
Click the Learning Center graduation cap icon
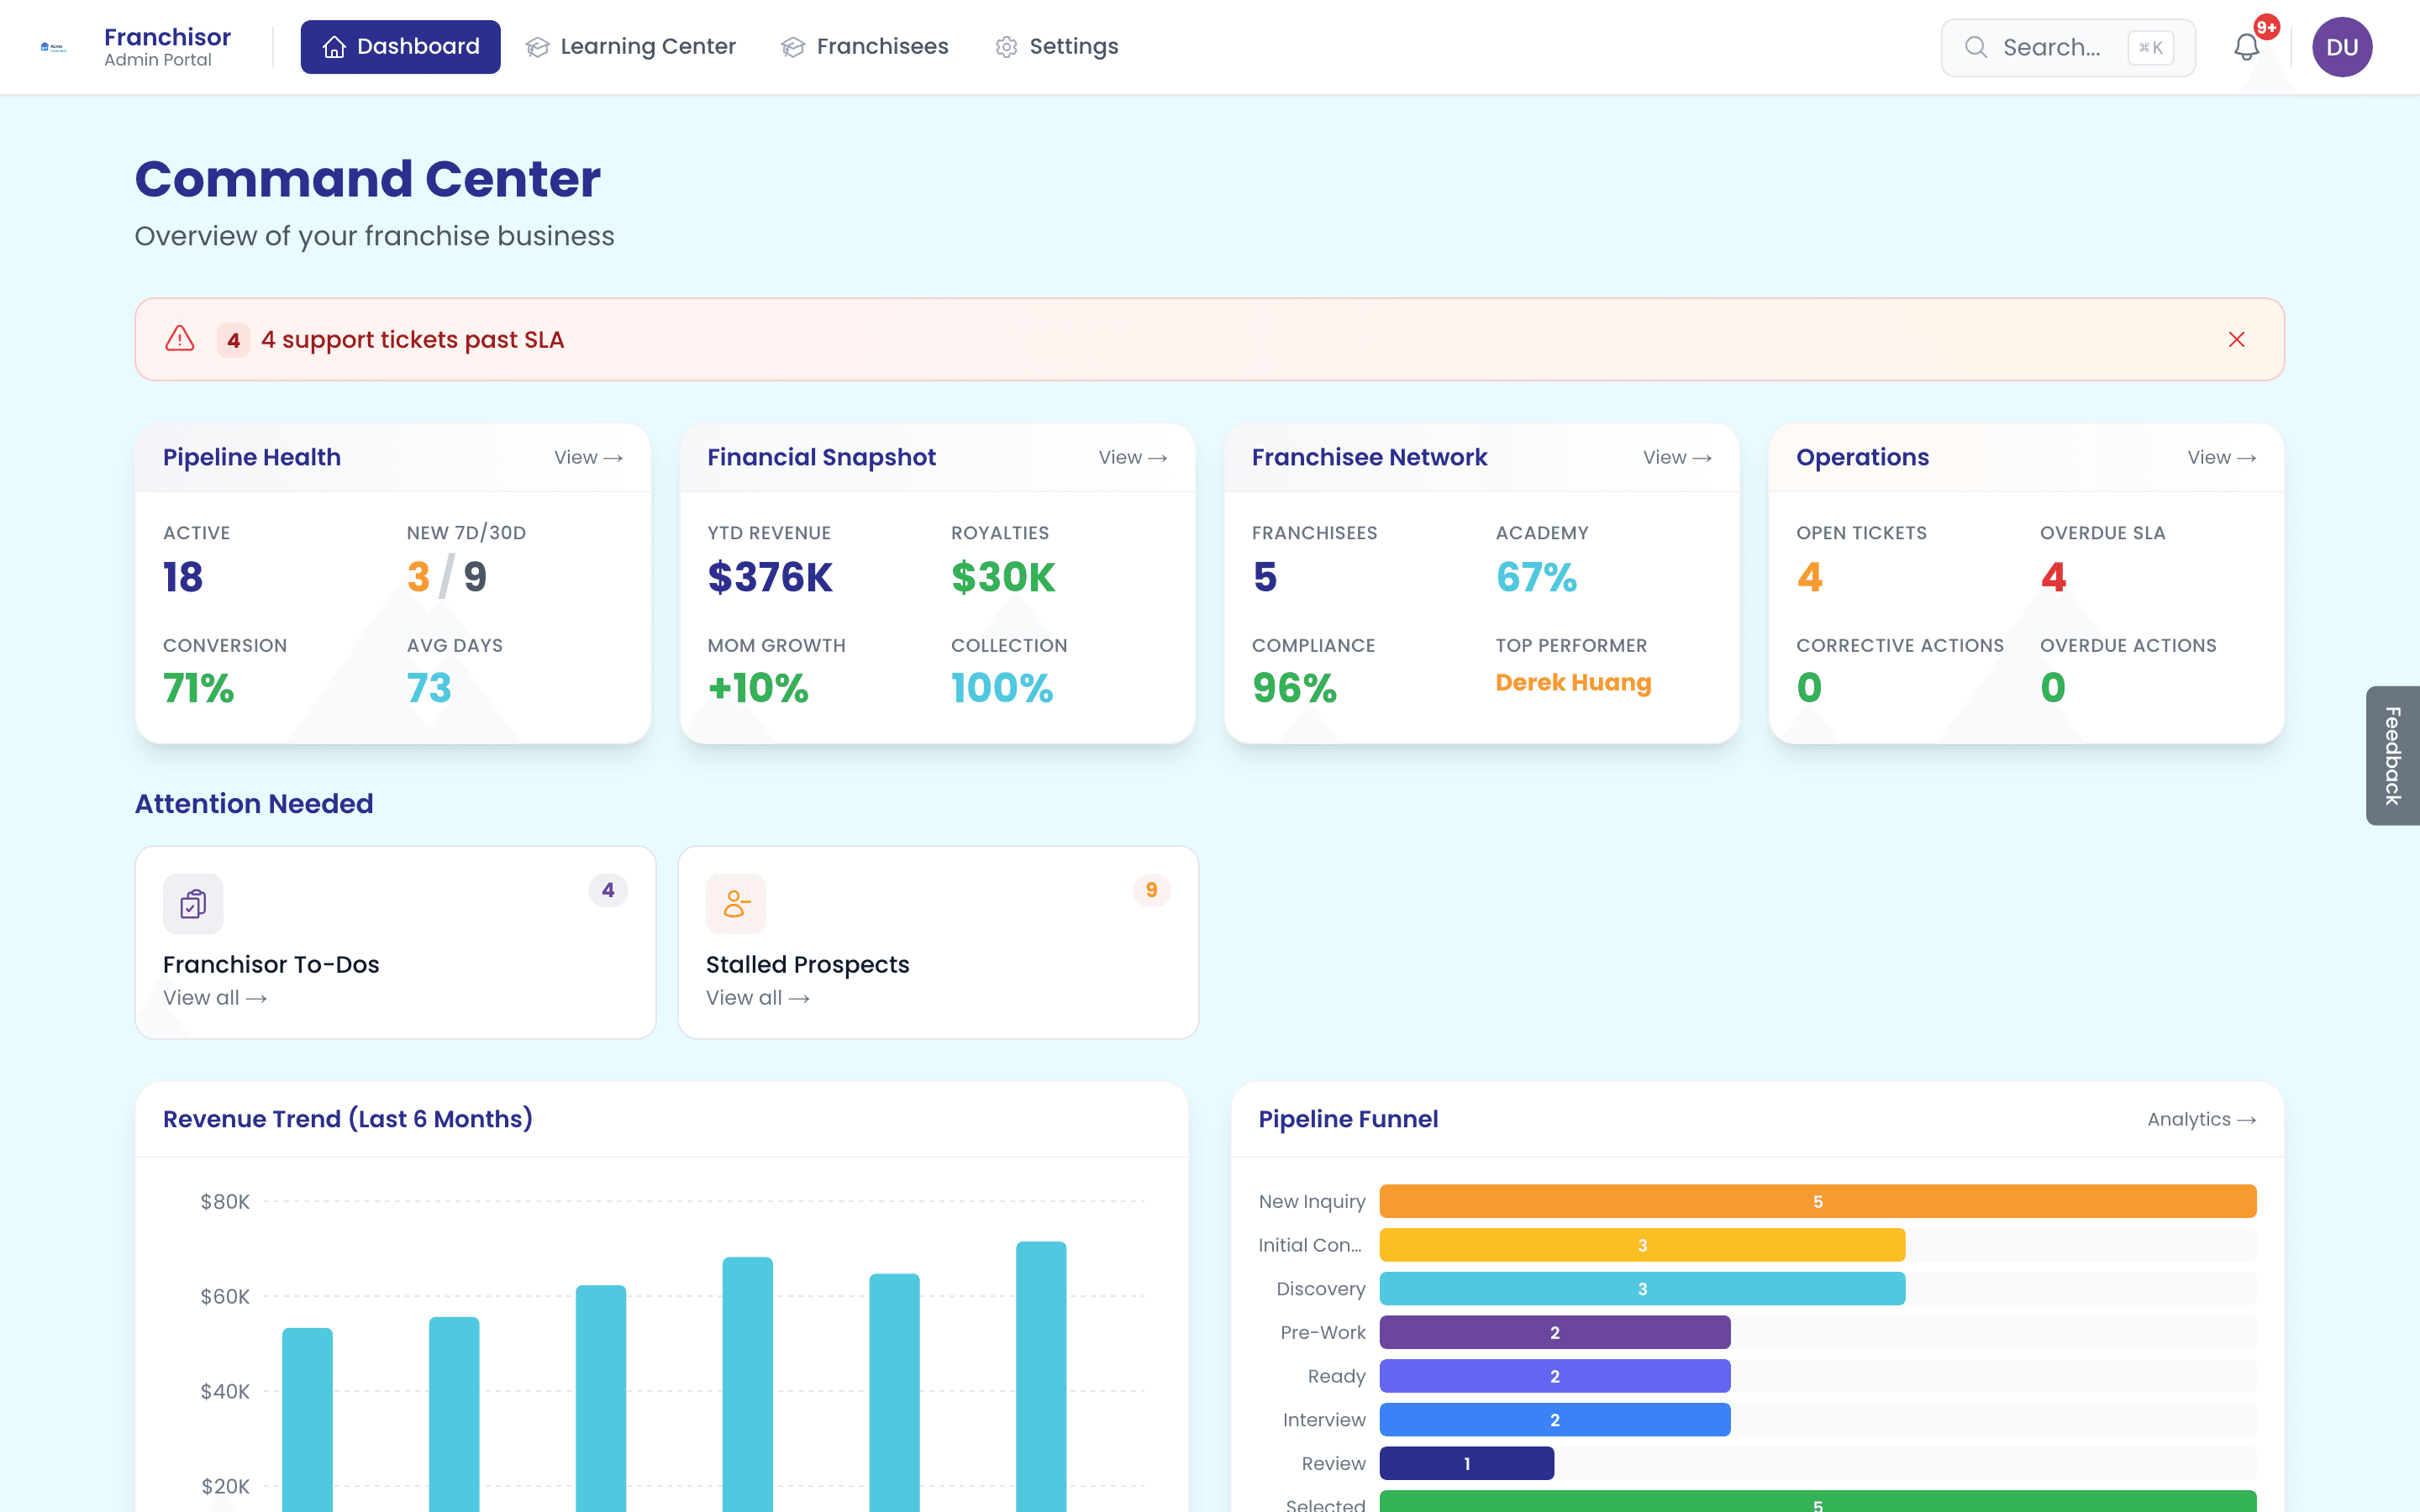pyautogui.click(x=537, y=47)
